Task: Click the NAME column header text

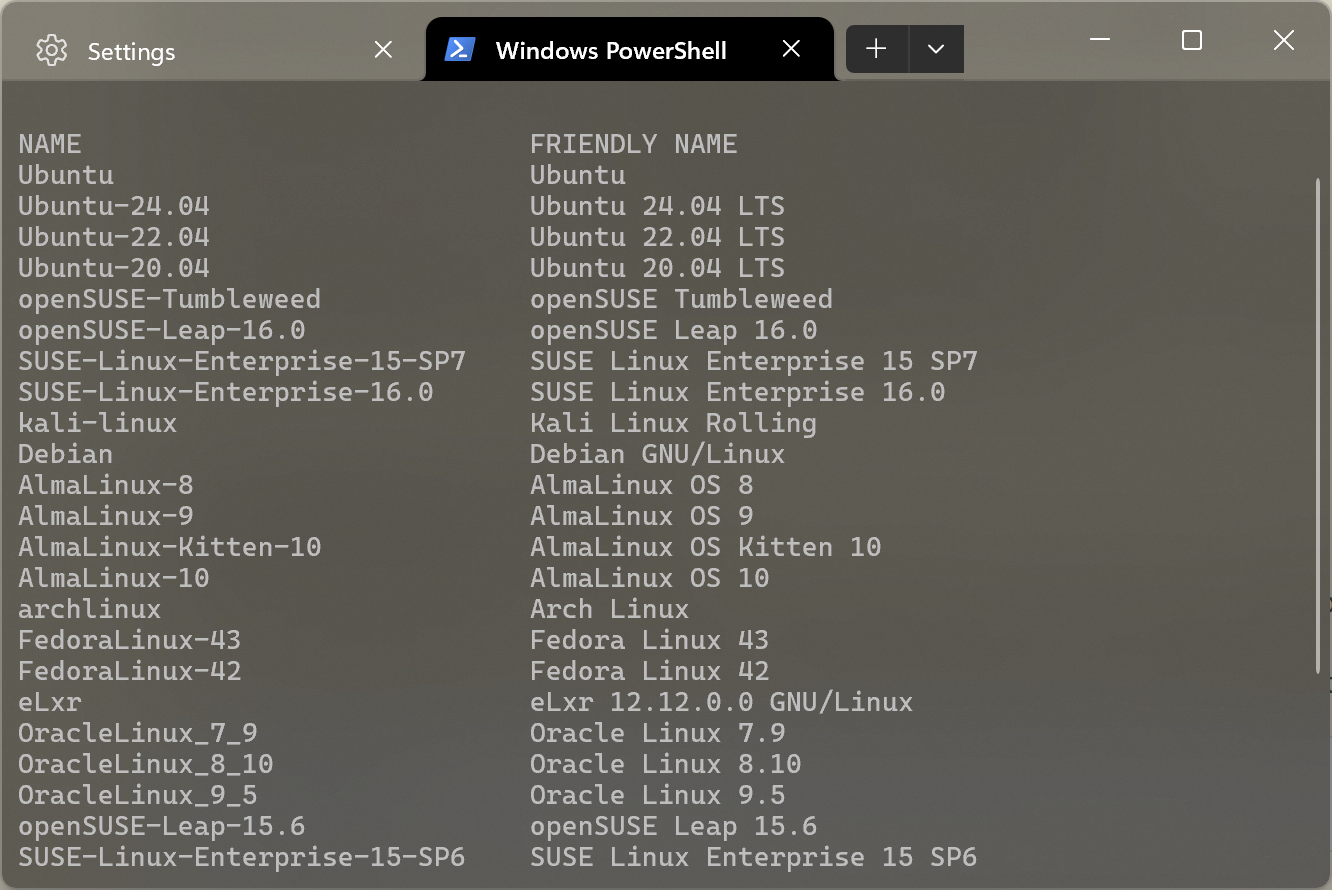Action: point(50,144)
